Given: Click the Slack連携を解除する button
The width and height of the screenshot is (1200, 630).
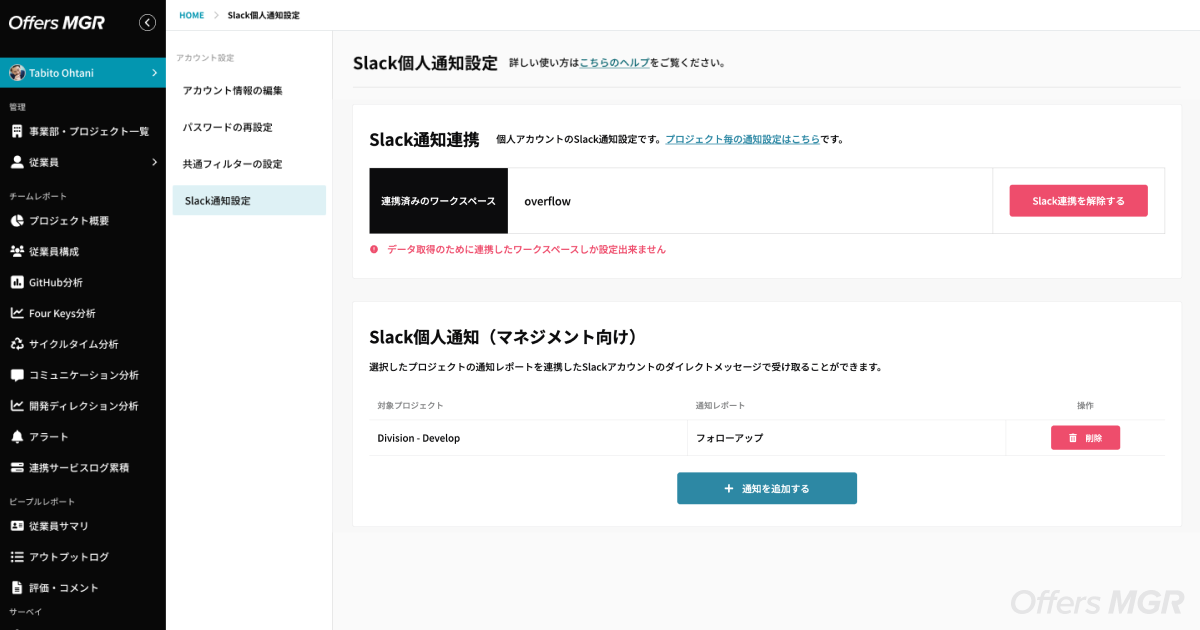Looking at the screenshot, I should pyautogui.click(x=1078, y=200).
